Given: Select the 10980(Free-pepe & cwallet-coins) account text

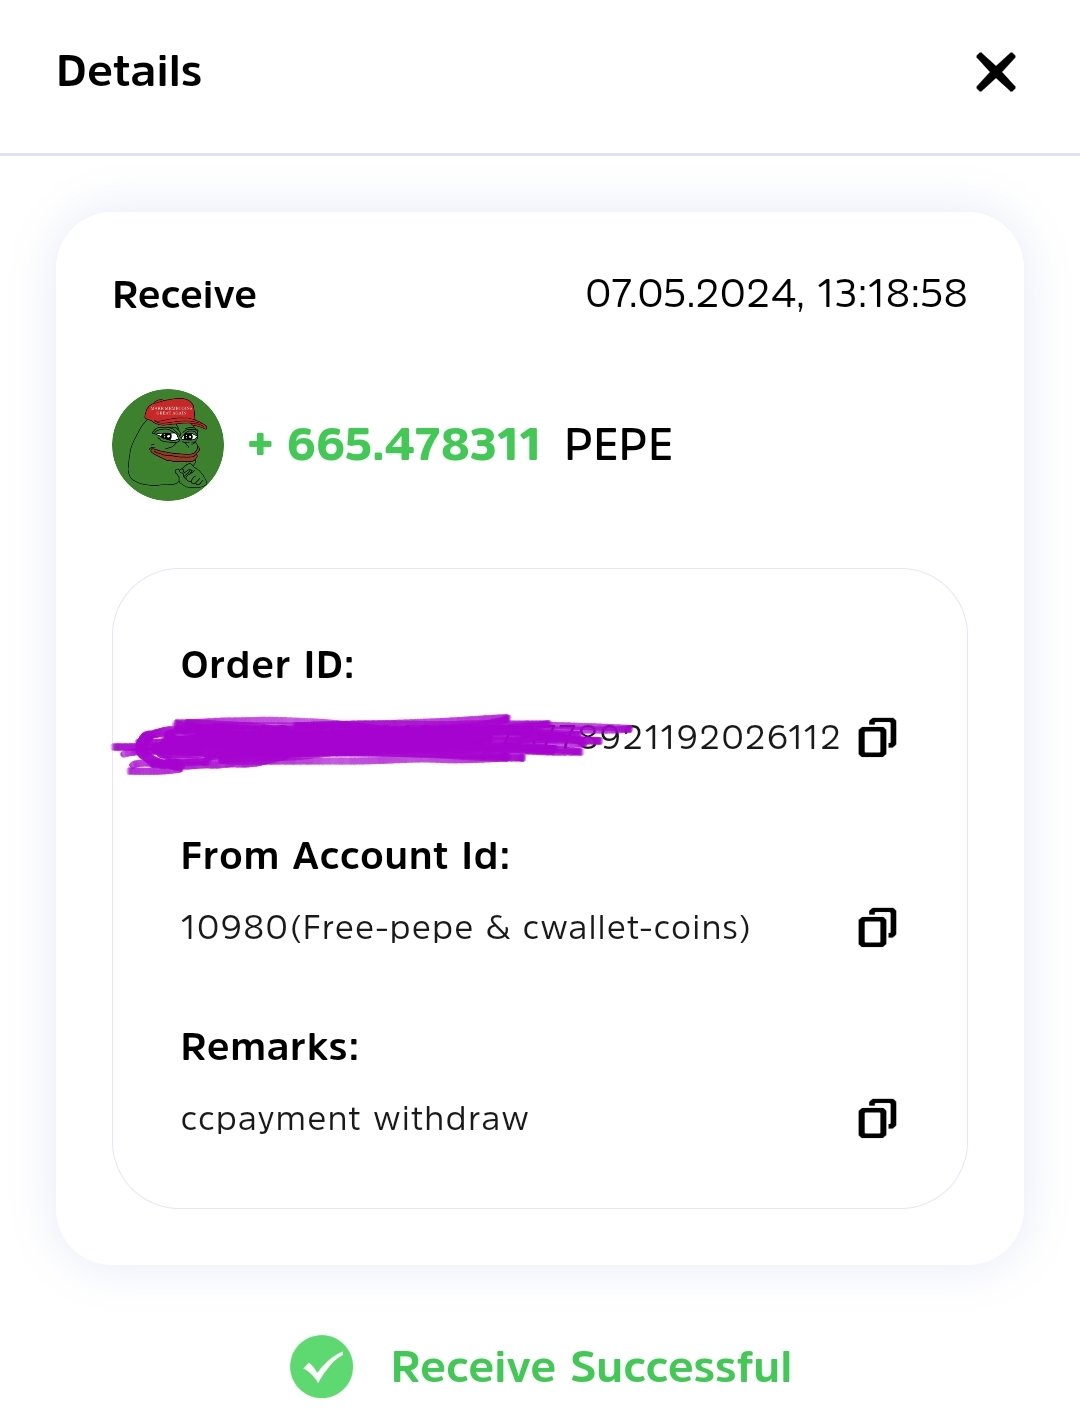Looking at the screenshot, I should (x=465, y=928).
